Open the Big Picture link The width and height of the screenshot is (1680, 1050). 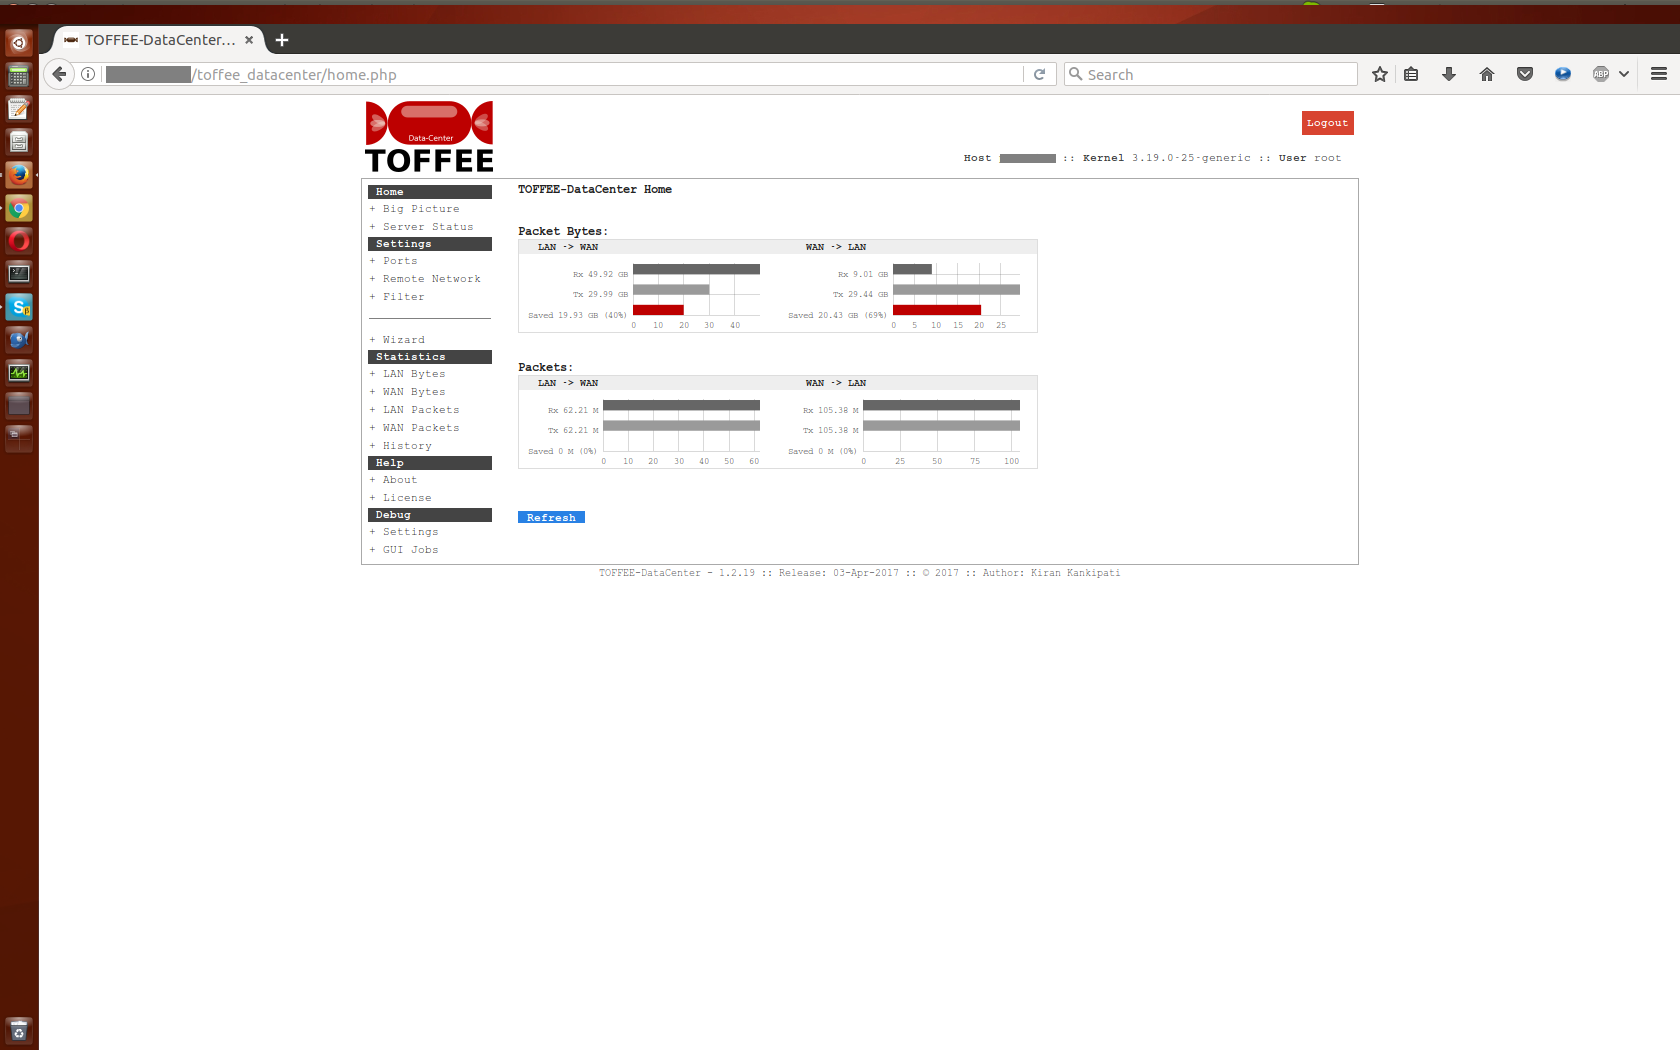pyautogui.click(x=421, y=209)
